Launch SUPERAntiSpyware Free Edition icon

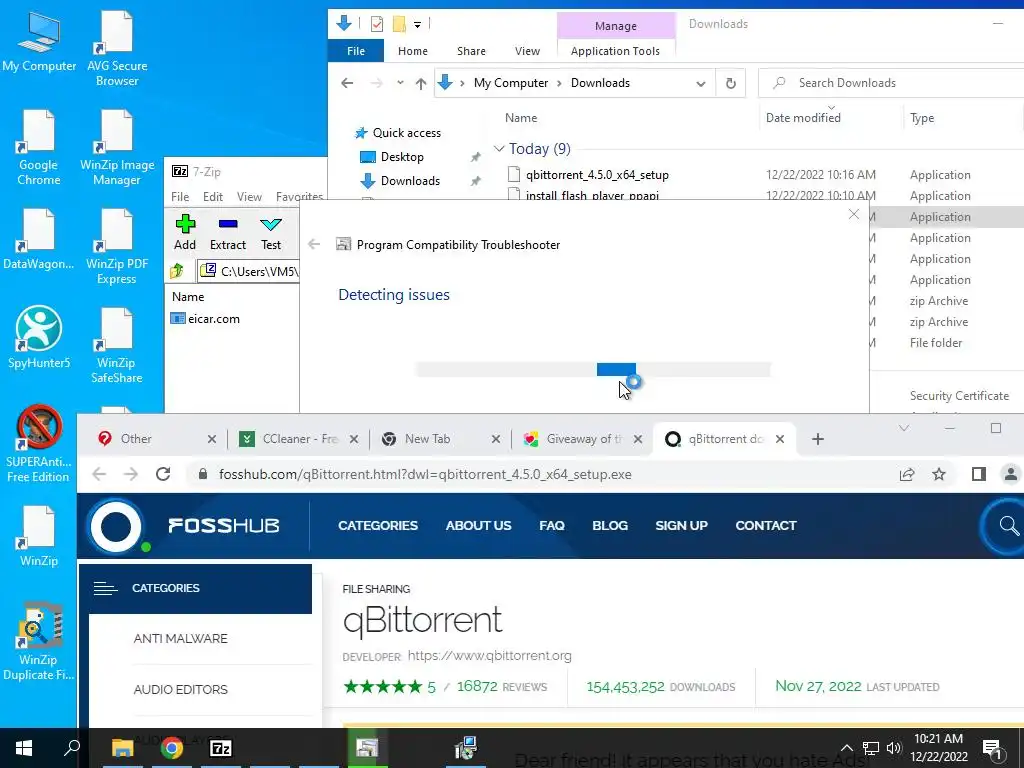39,444
